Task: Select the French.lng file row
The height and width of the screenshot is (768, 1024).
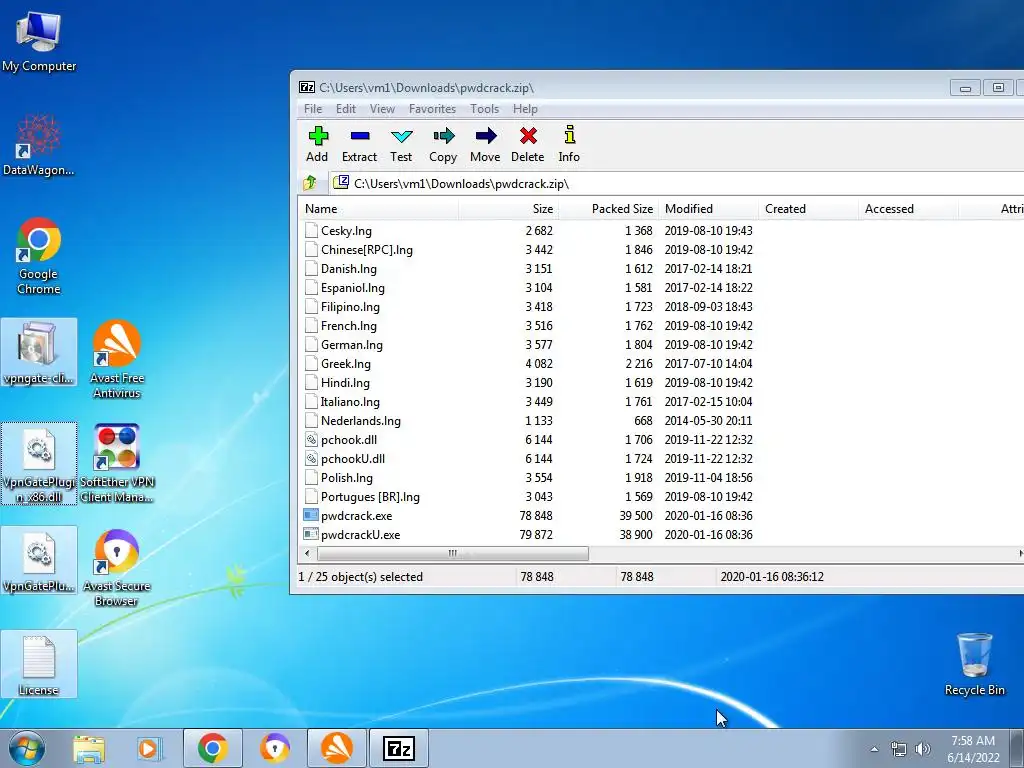Action: 660,325
